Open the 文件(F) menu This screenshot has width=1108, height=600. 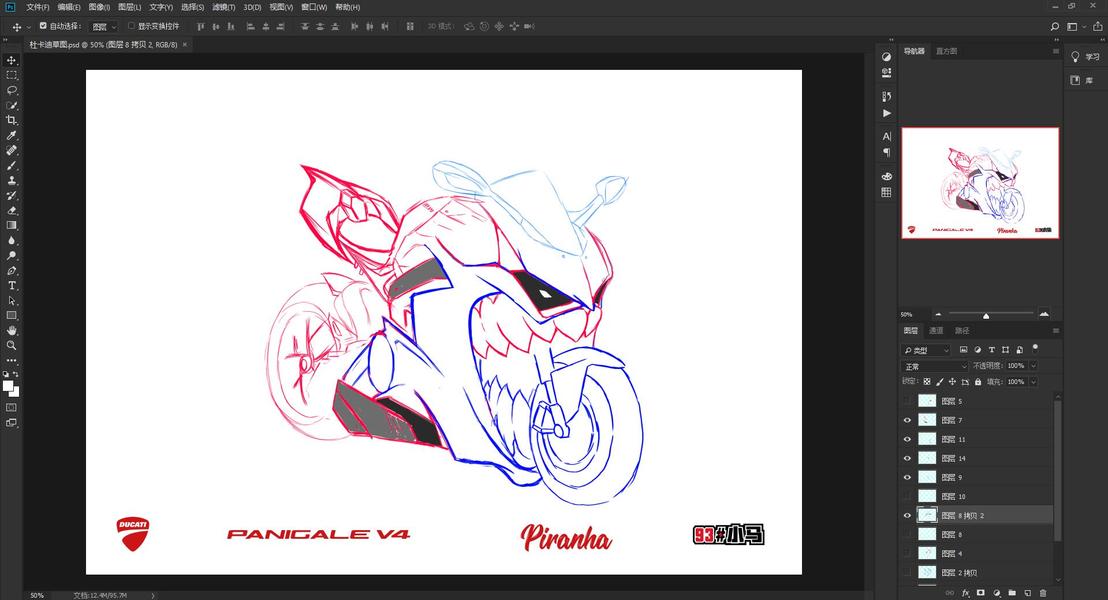pyautogui.click(x=37, y=7)
